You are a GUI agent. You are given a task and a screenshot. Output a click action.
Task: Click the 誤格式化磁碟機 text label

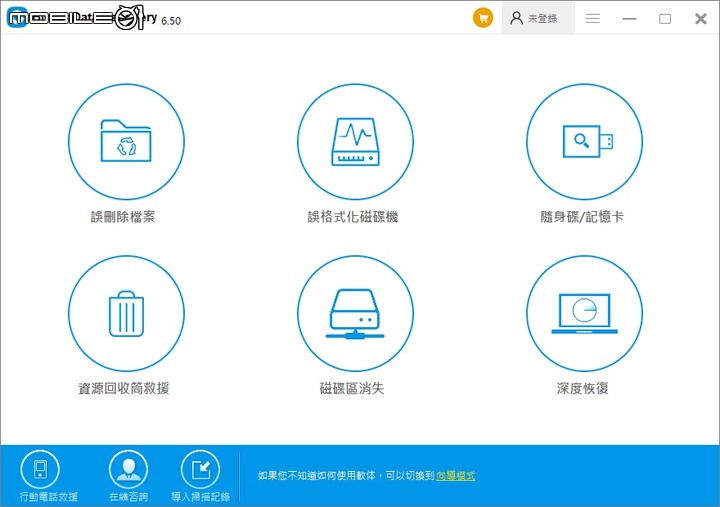353,217
